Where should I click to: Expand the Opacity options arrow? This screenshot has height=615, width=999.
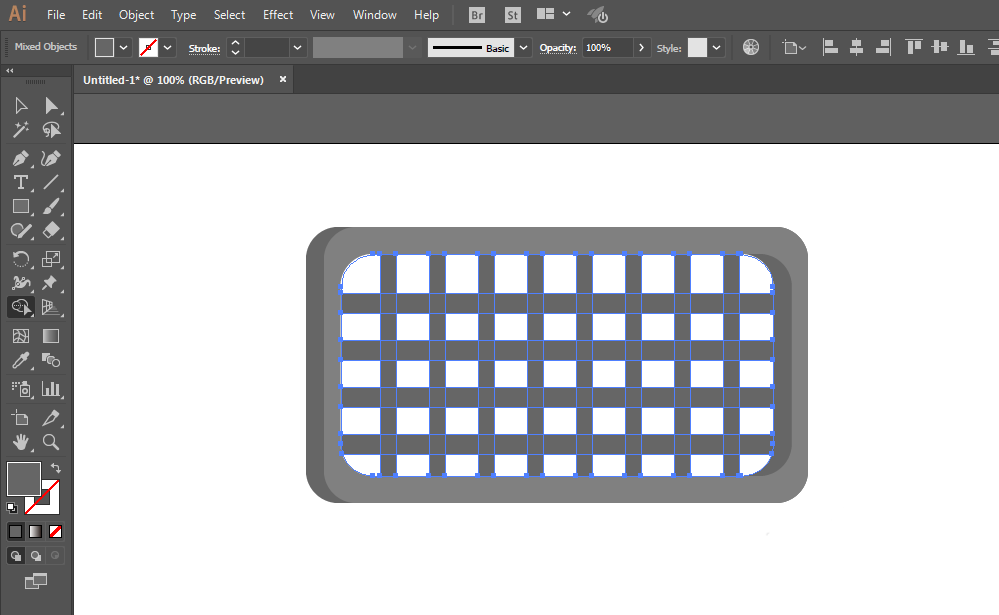coord(642,48)
